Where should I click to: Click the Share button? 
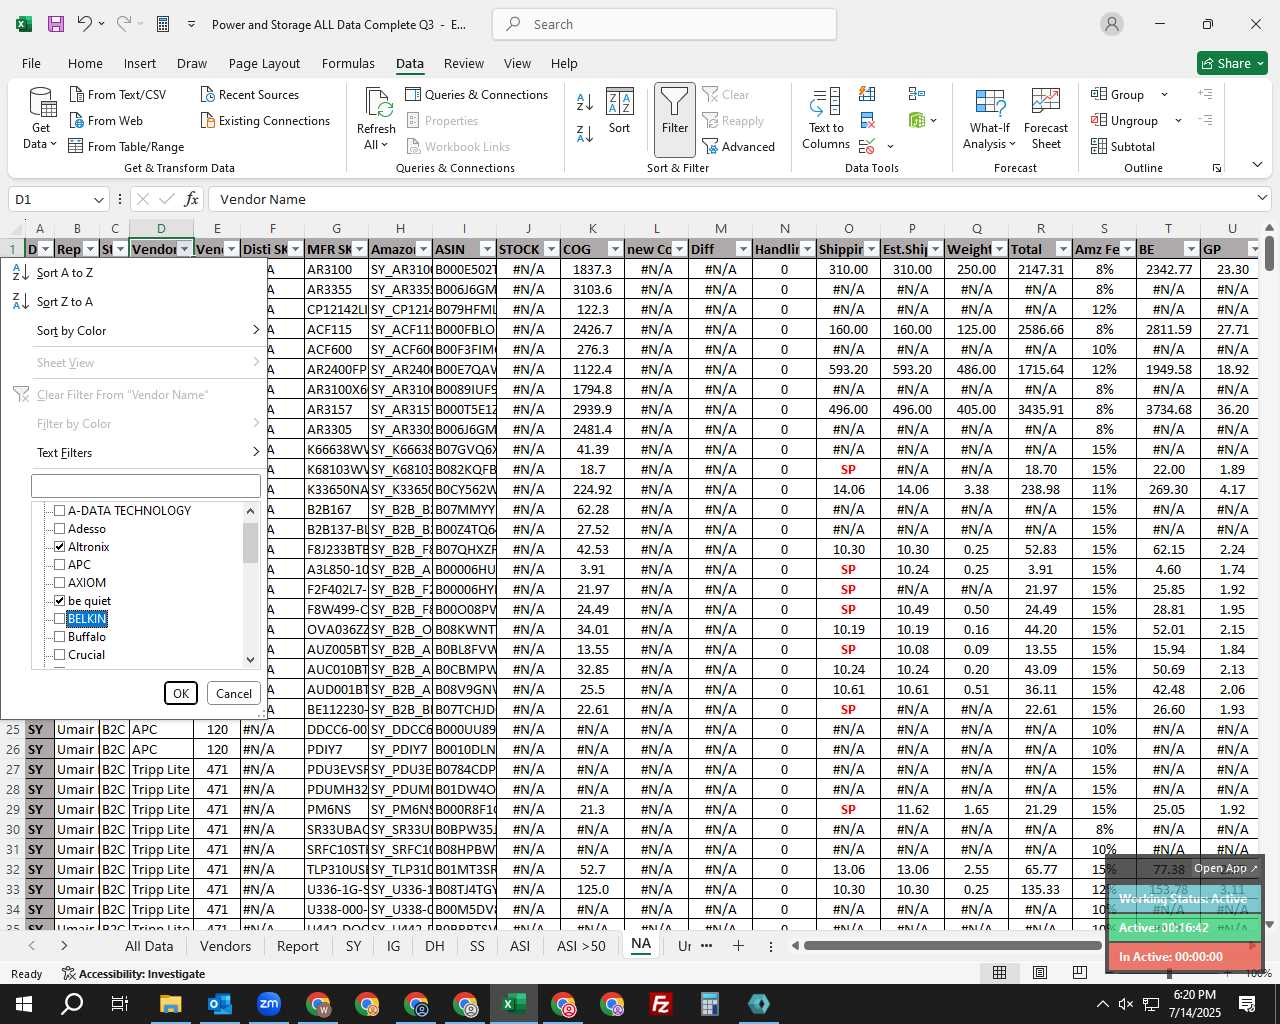[1232, 63]
